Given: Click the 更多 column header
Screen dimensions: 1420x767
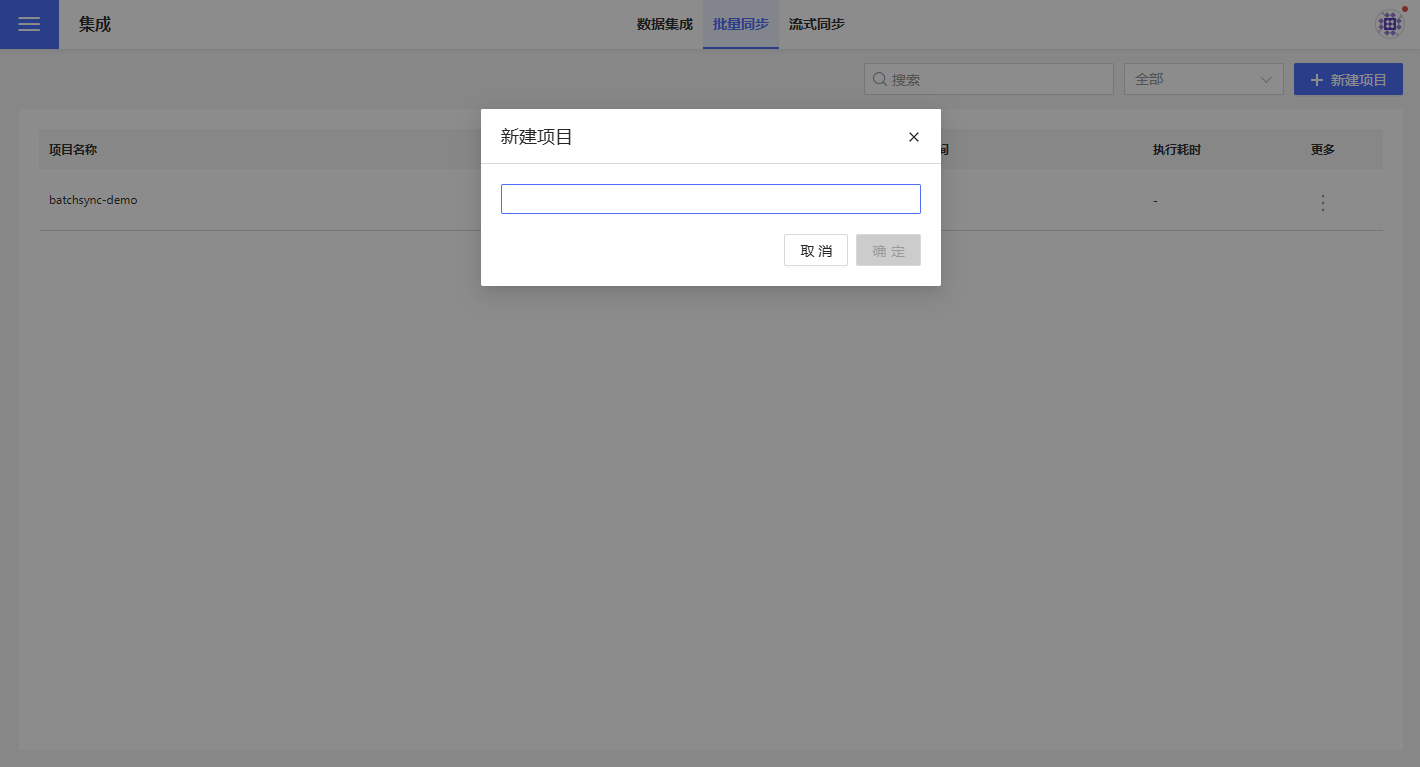Looking at the screenshot, I should (1322, 150).
